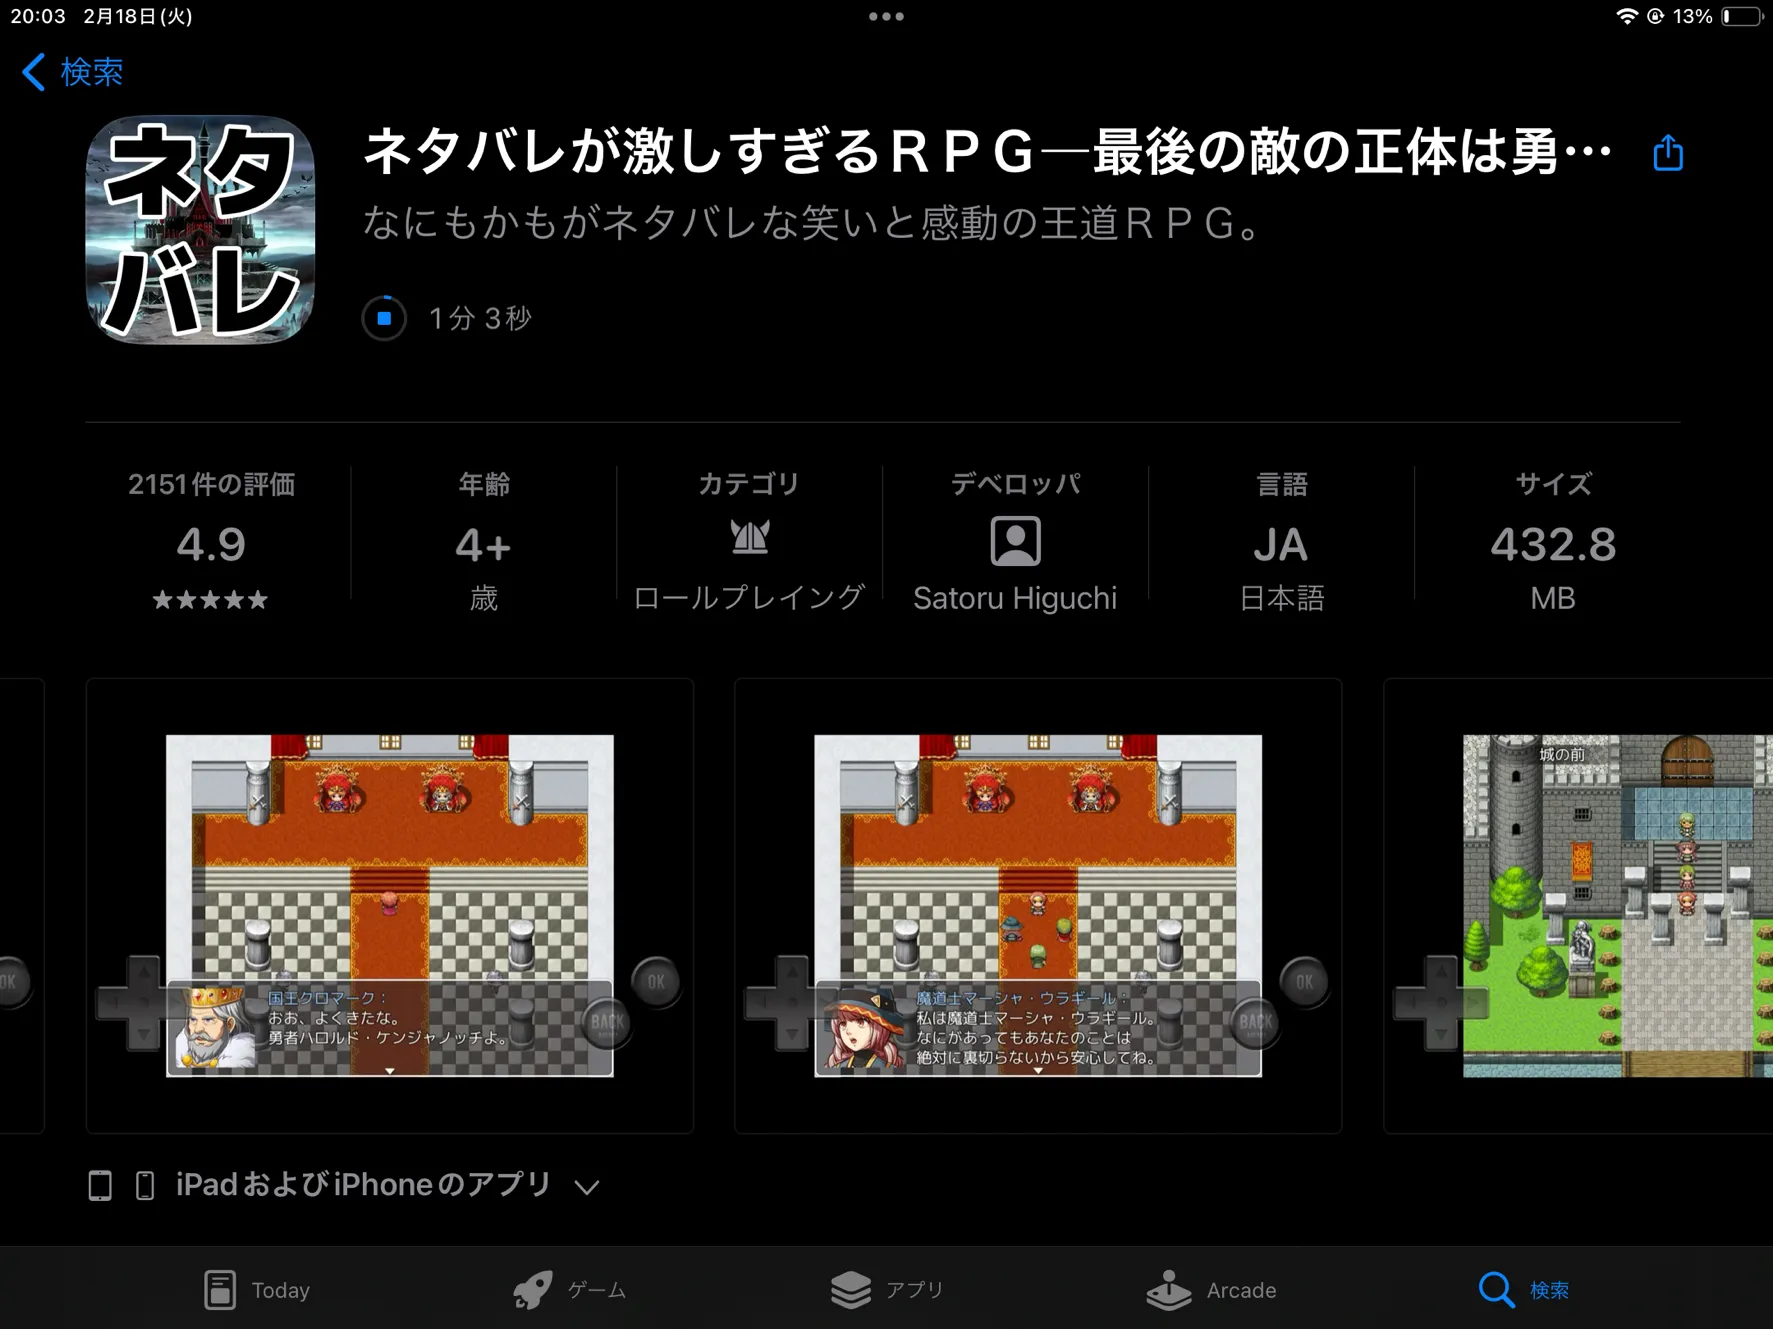
Task: Switch to the Arcade tab
Action: click(x=1211, y=1290)
